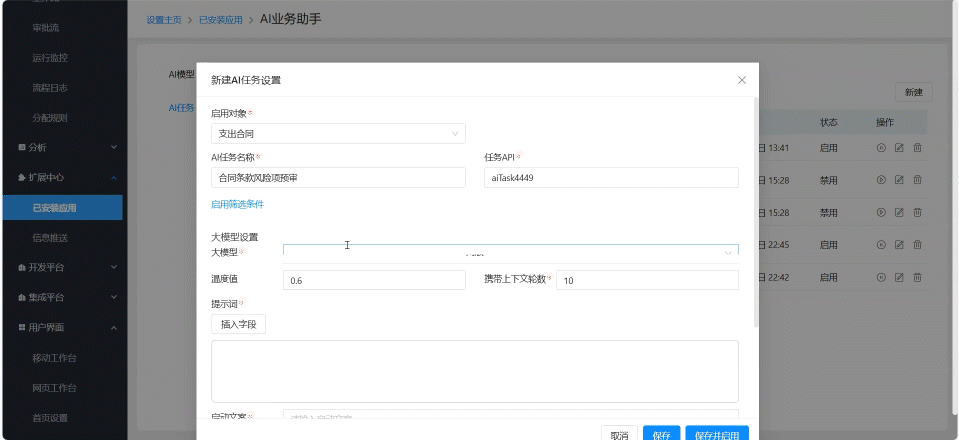Image resolution: width=959 pixels, height=440 pixels.
Task: Click the 启用筛选条件 link
Action: 237,204
